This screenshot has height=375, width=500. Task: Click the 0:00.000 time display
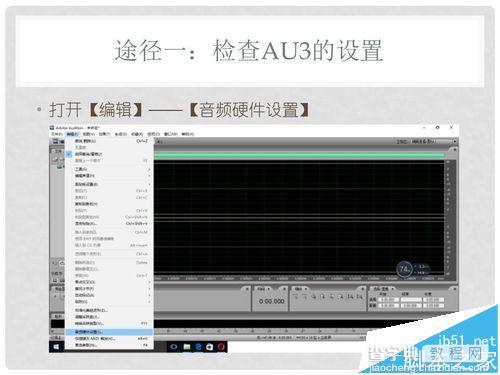272,301
